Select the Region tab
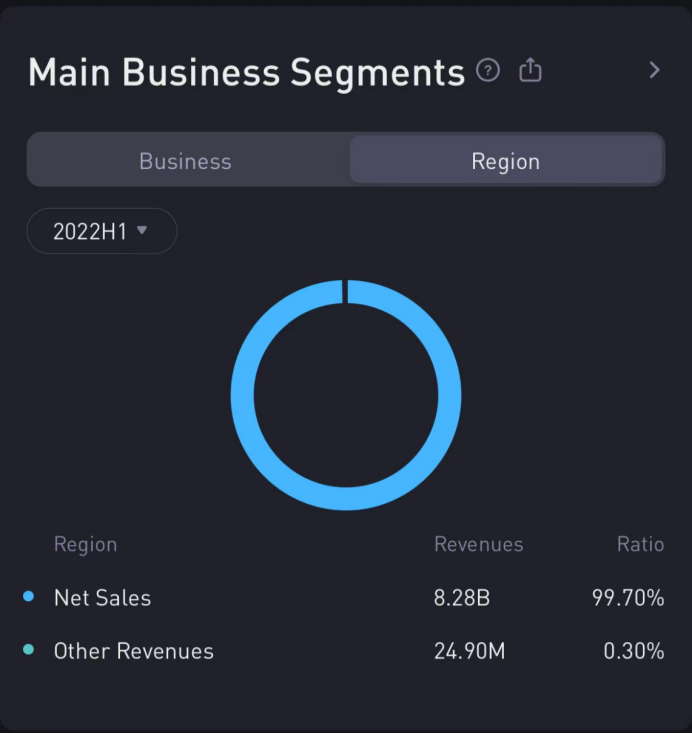 (505, 161)
